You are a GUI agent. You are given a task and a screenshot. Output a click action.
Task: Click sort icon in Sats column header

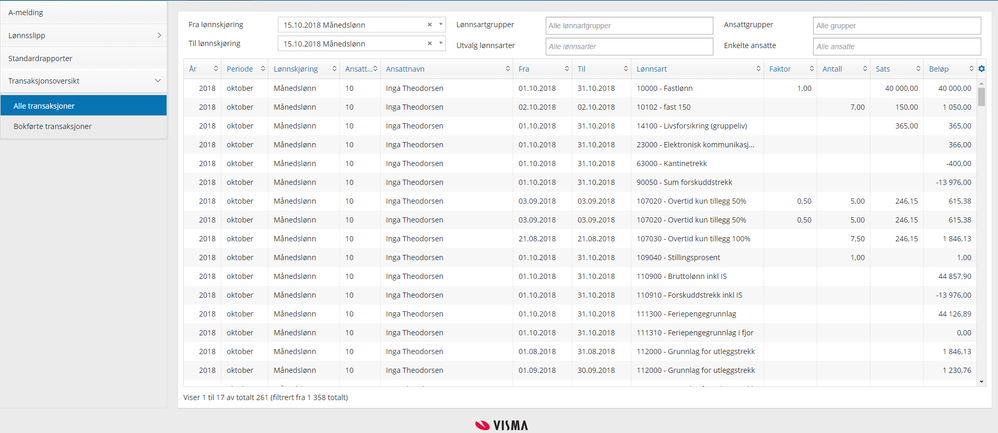click(x=918, y=68)
